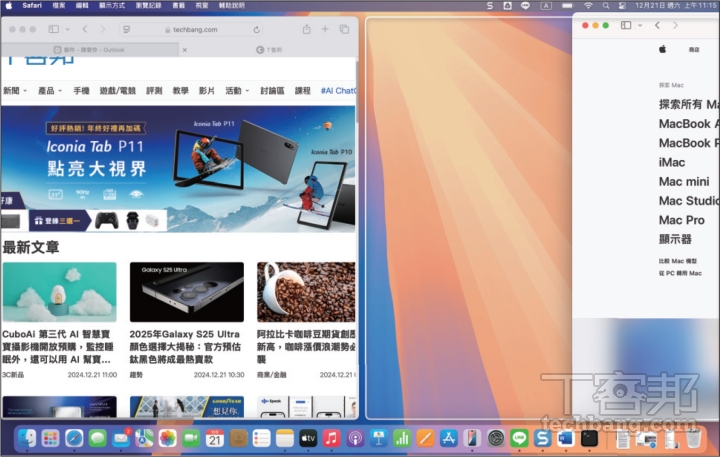720x457 pixels.
Task: Open Messages from the Dock
Action: 97,438
